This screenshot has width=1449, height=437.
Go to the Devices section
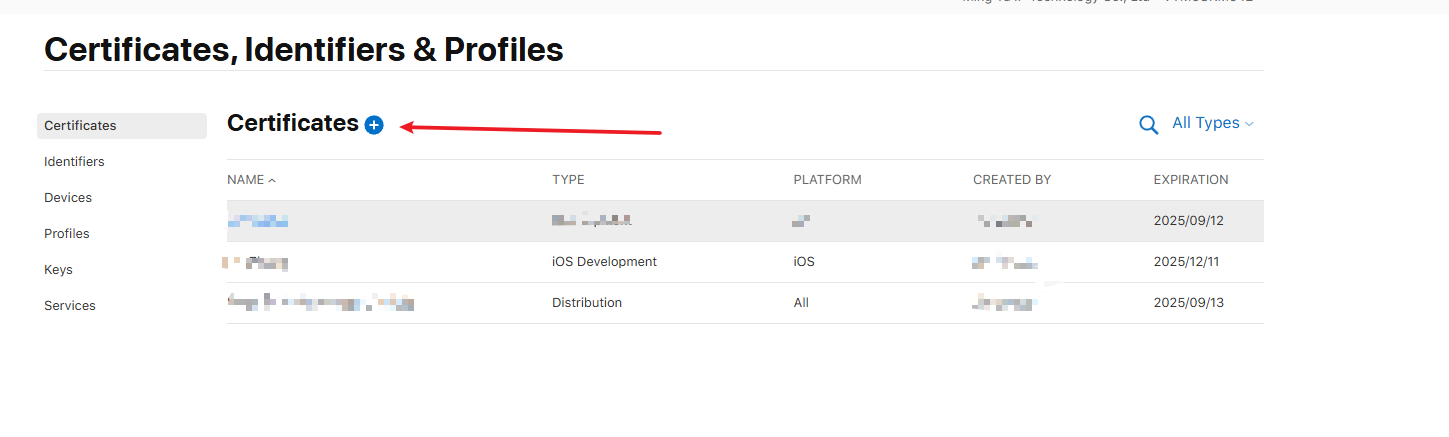tap(68, 198)
